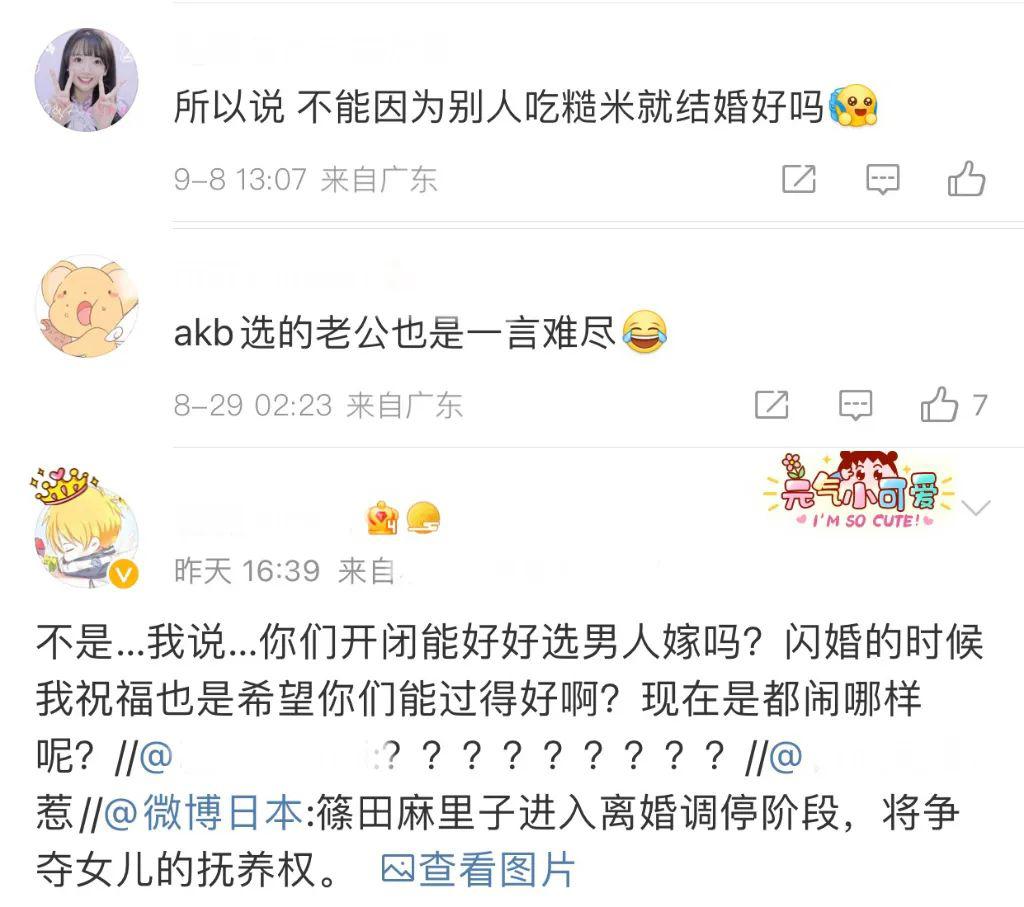Expand the post options chevron menu
The height and width of the screenshot is (907, 1024).
pos(976,507)
